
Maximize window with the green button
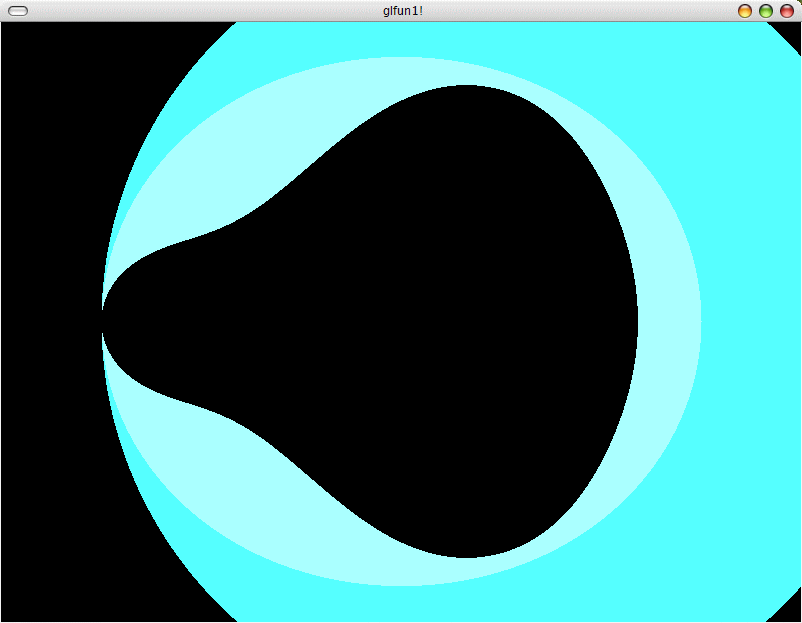click(x=766, y=11)
